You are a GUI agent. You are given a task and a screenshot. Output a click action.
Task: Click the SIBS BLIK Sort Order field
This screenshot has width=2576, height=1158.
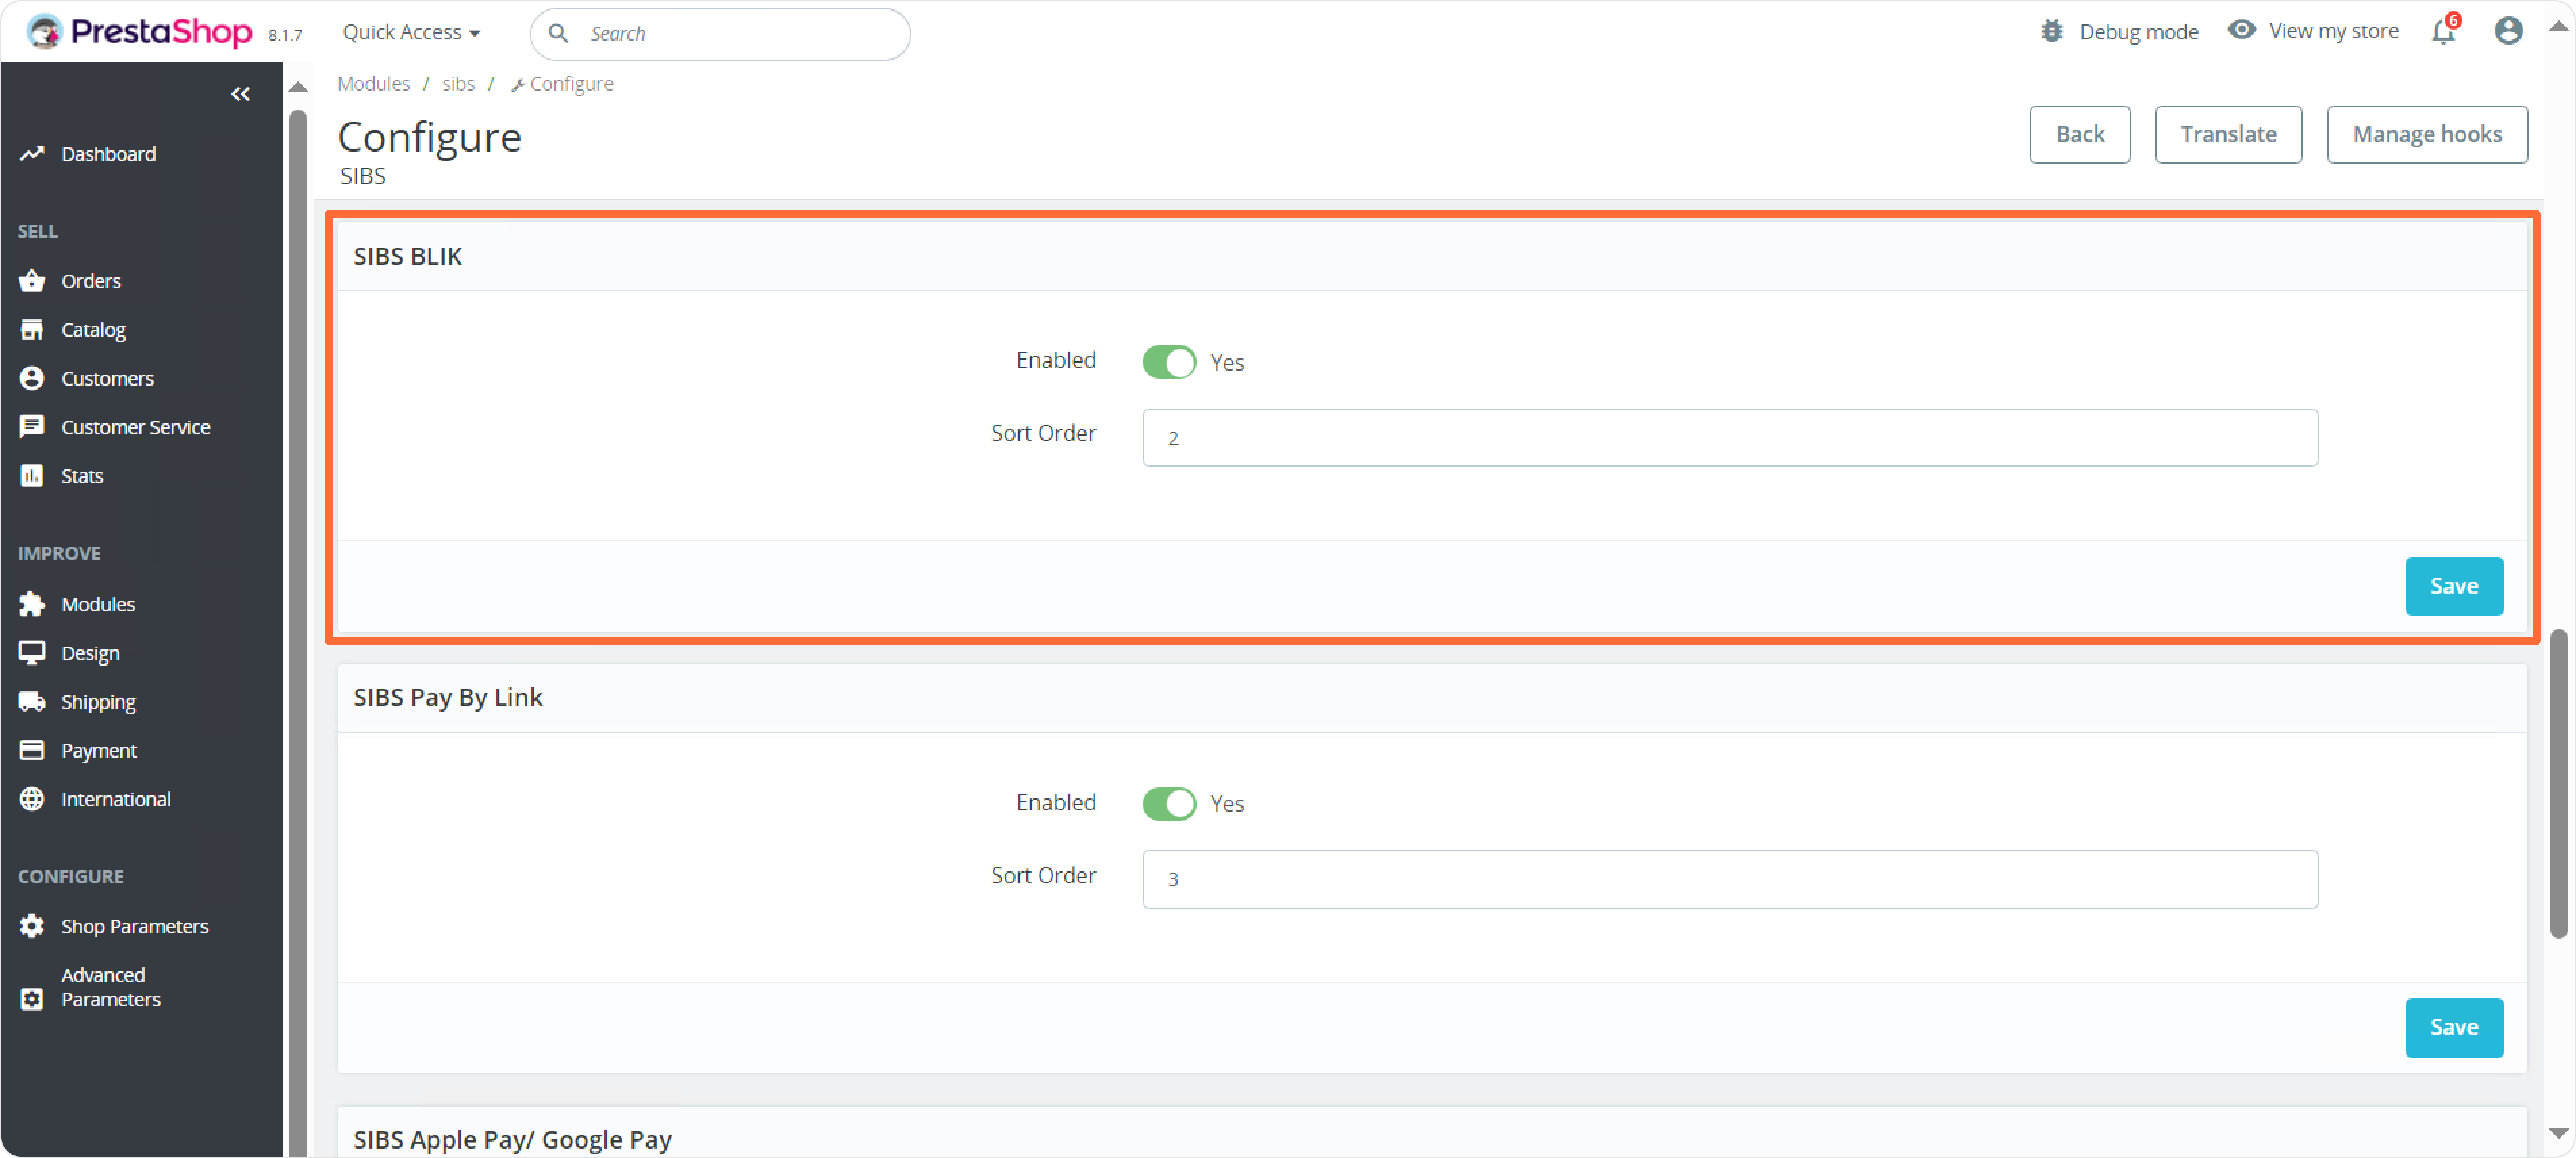coord(1729,438)
